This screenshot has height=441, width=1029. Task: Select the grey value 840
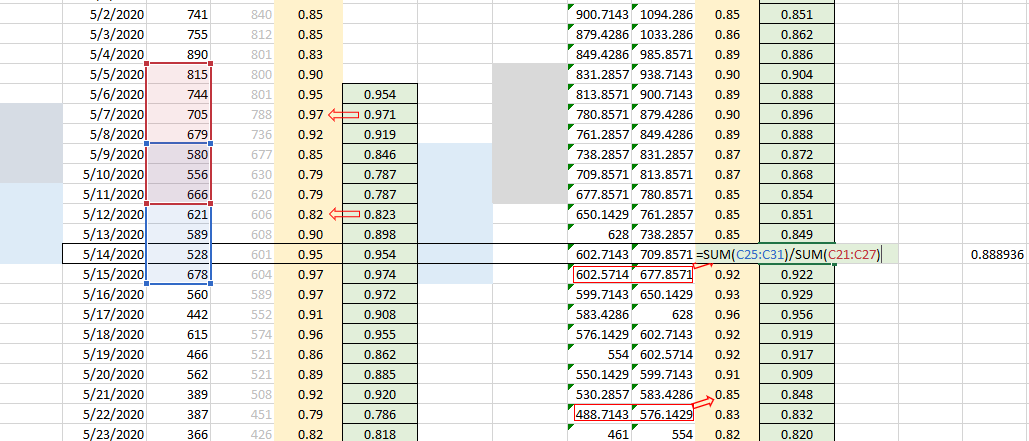coord(243,14)
